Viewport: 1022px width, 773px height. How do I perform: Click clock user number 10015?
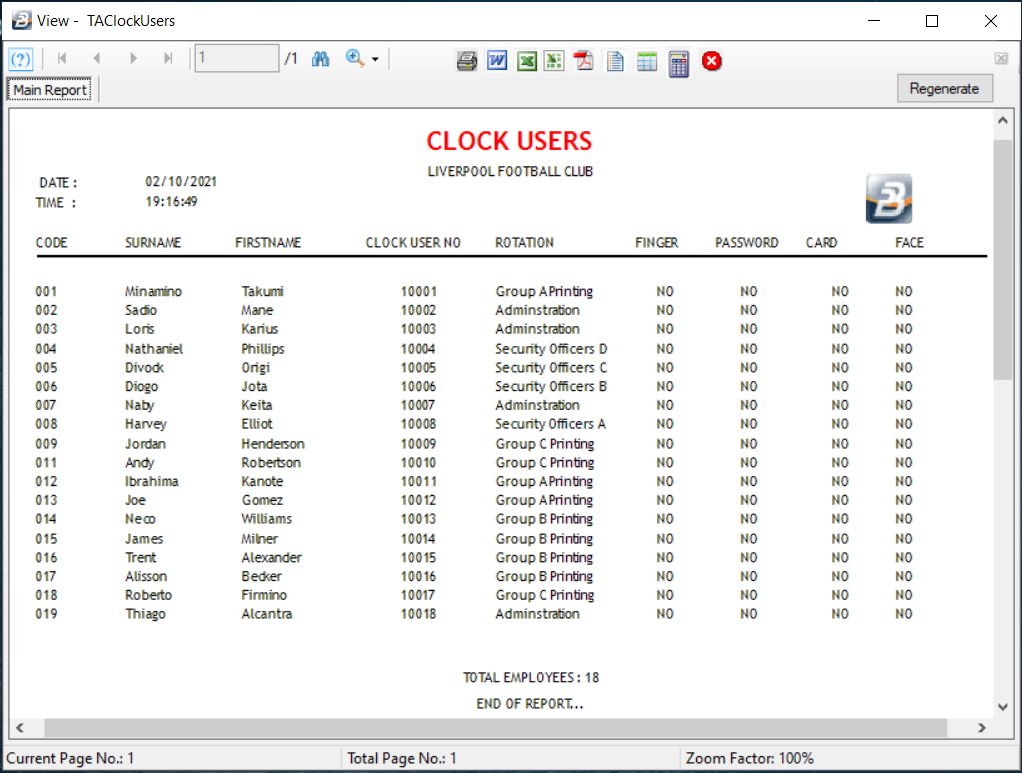418,558
